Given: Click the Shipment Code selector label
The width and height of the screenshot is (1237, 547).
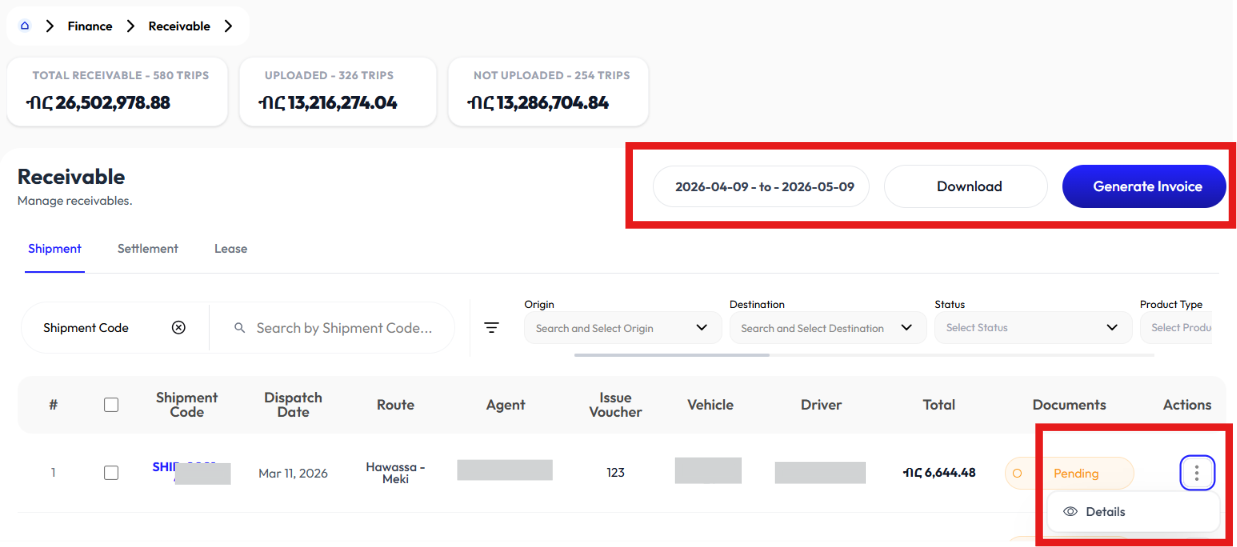Looking at the screenshot, I should [x=86, y=327].
